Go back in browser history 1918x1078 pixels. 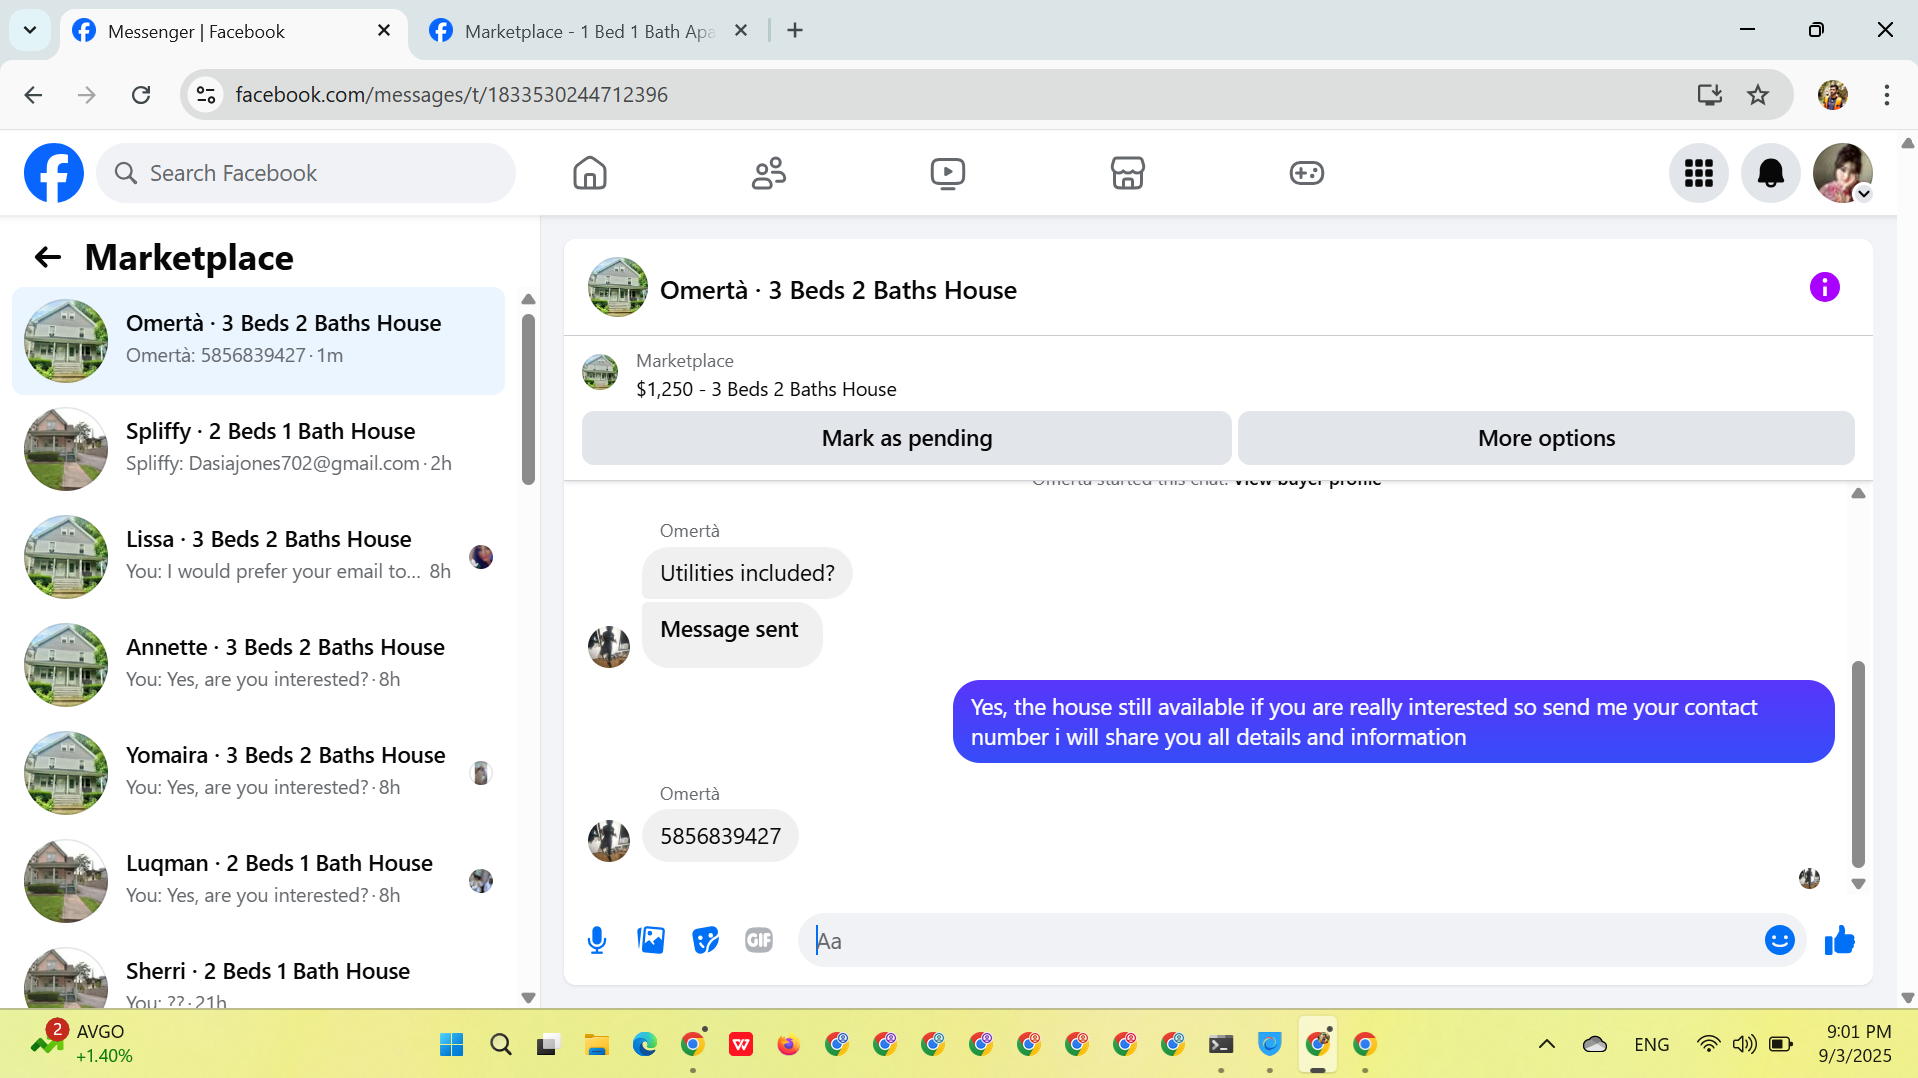point(33,95)
